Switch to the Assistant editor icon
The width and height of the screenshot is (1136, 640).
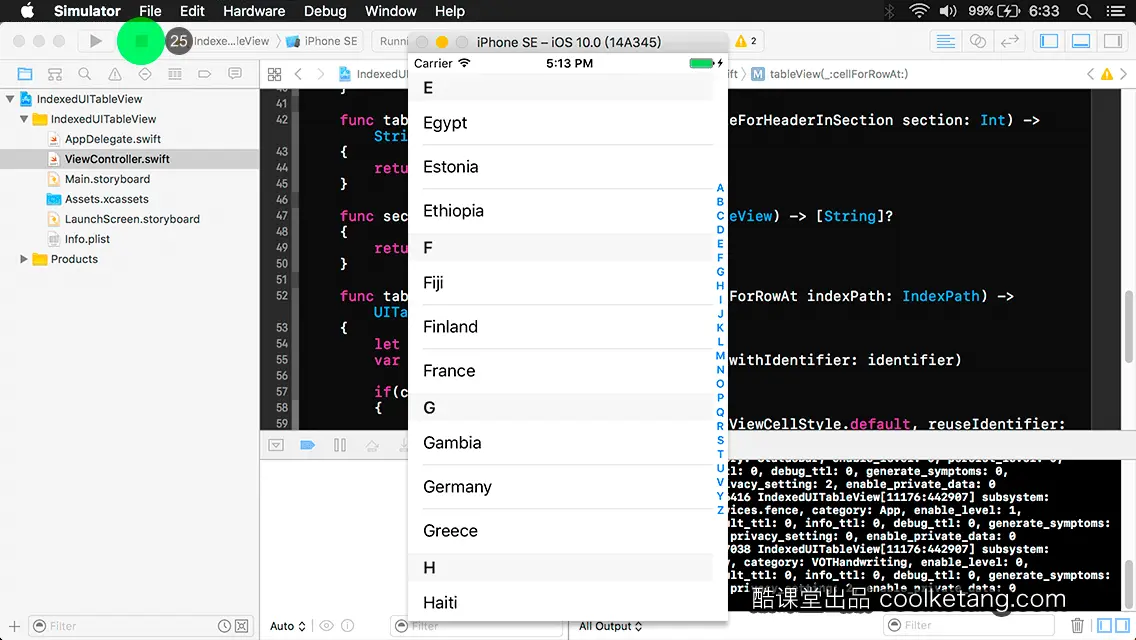[x=977, y=41]
